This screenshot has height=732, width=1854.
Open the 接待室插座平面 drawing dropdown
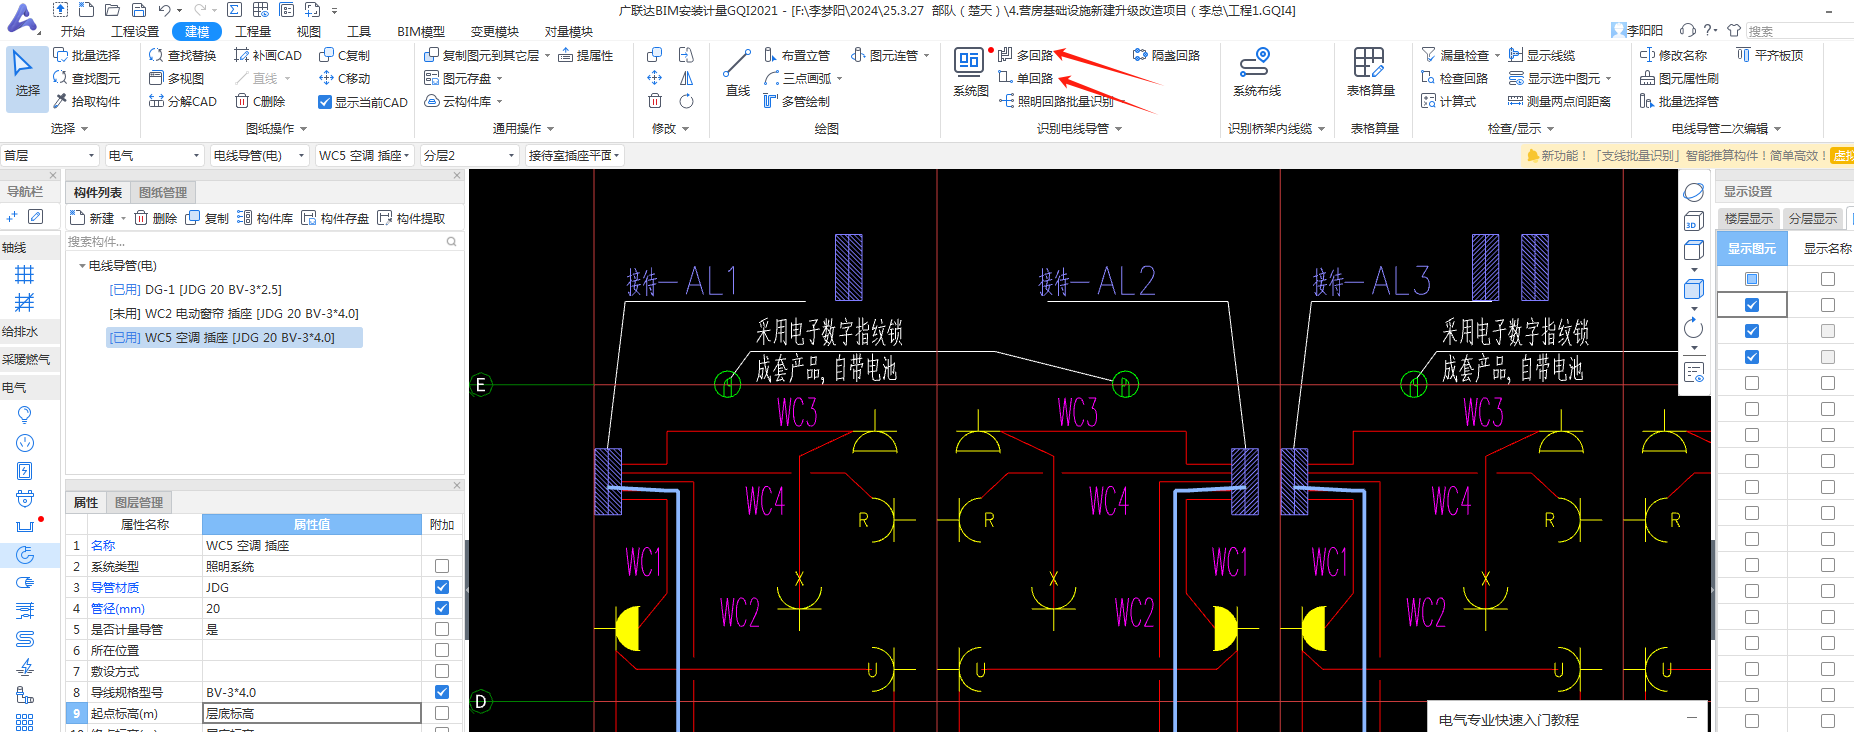click(x=574, y=155)
